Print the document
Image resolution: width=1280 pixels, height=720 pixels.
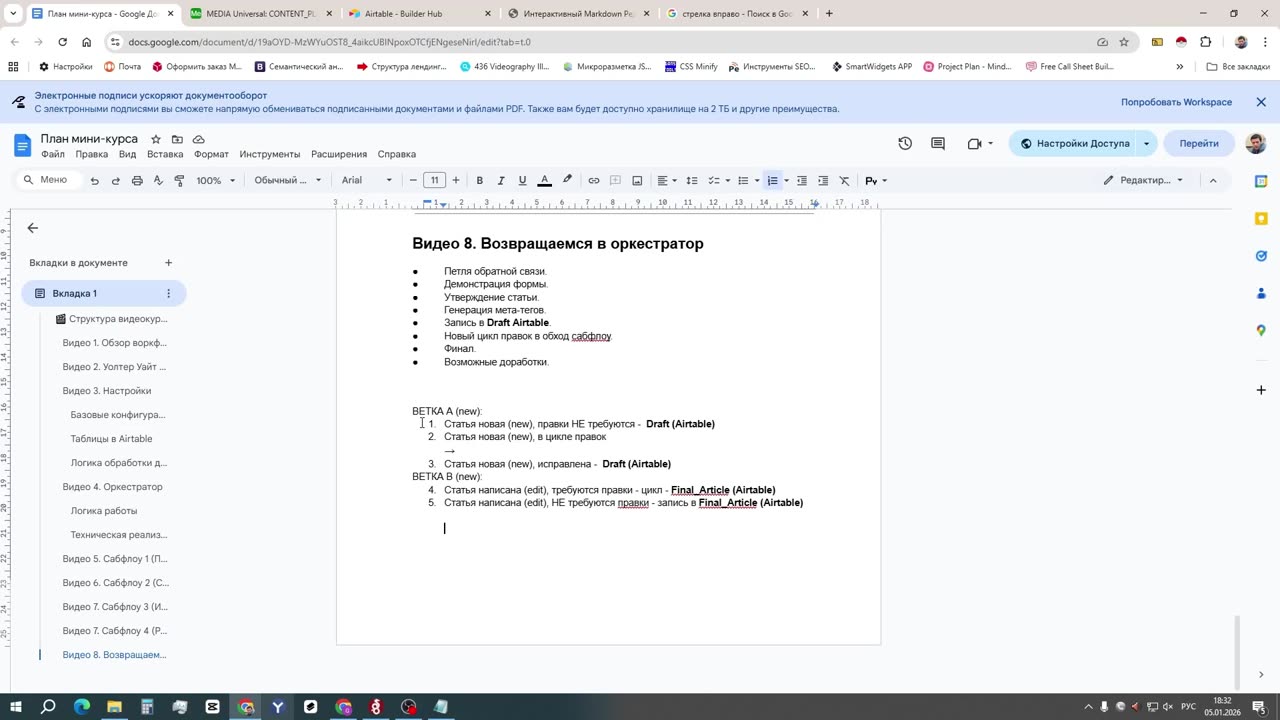(137, 181)
